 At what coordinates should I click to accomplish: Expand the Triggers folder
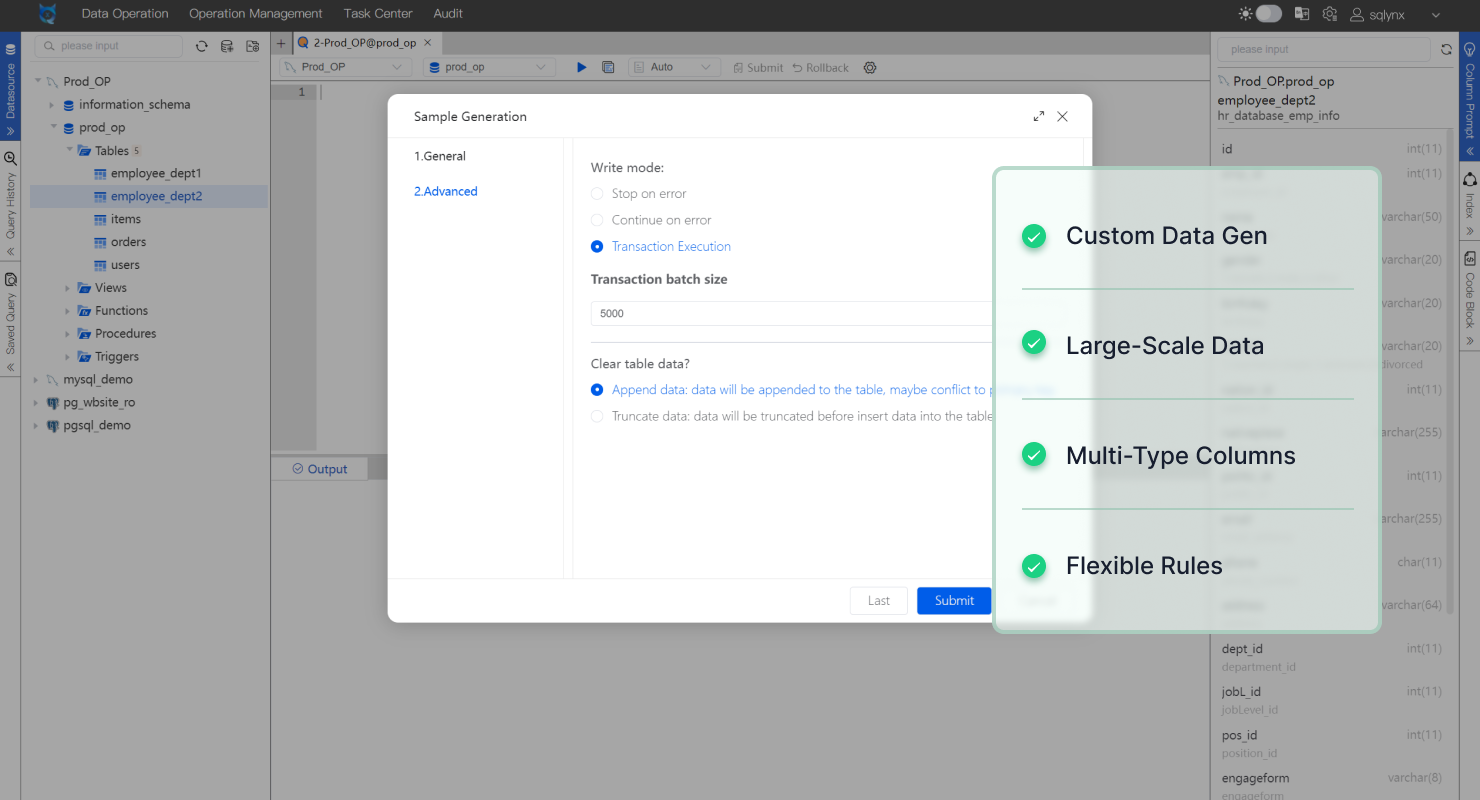point(68,357)
